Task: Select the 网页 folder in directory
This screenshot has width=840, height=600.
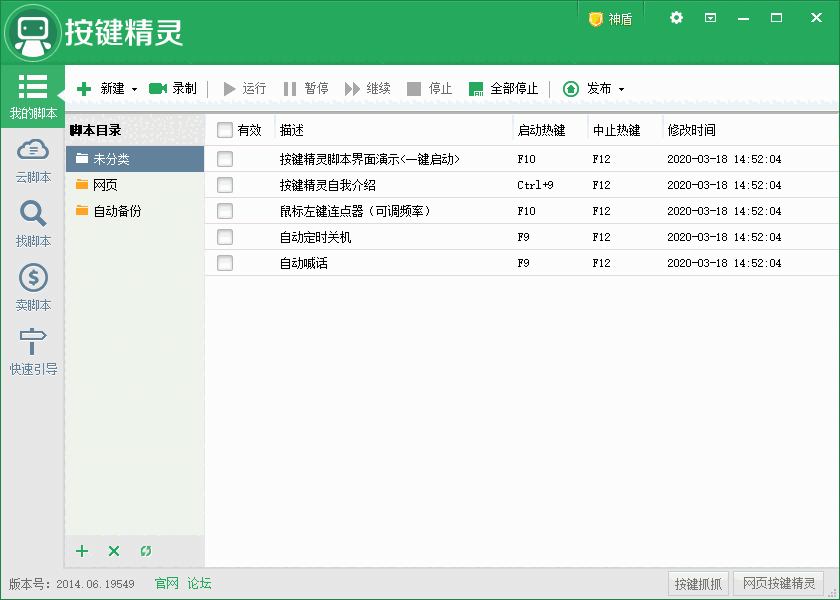Action: (x=105, y=185)
